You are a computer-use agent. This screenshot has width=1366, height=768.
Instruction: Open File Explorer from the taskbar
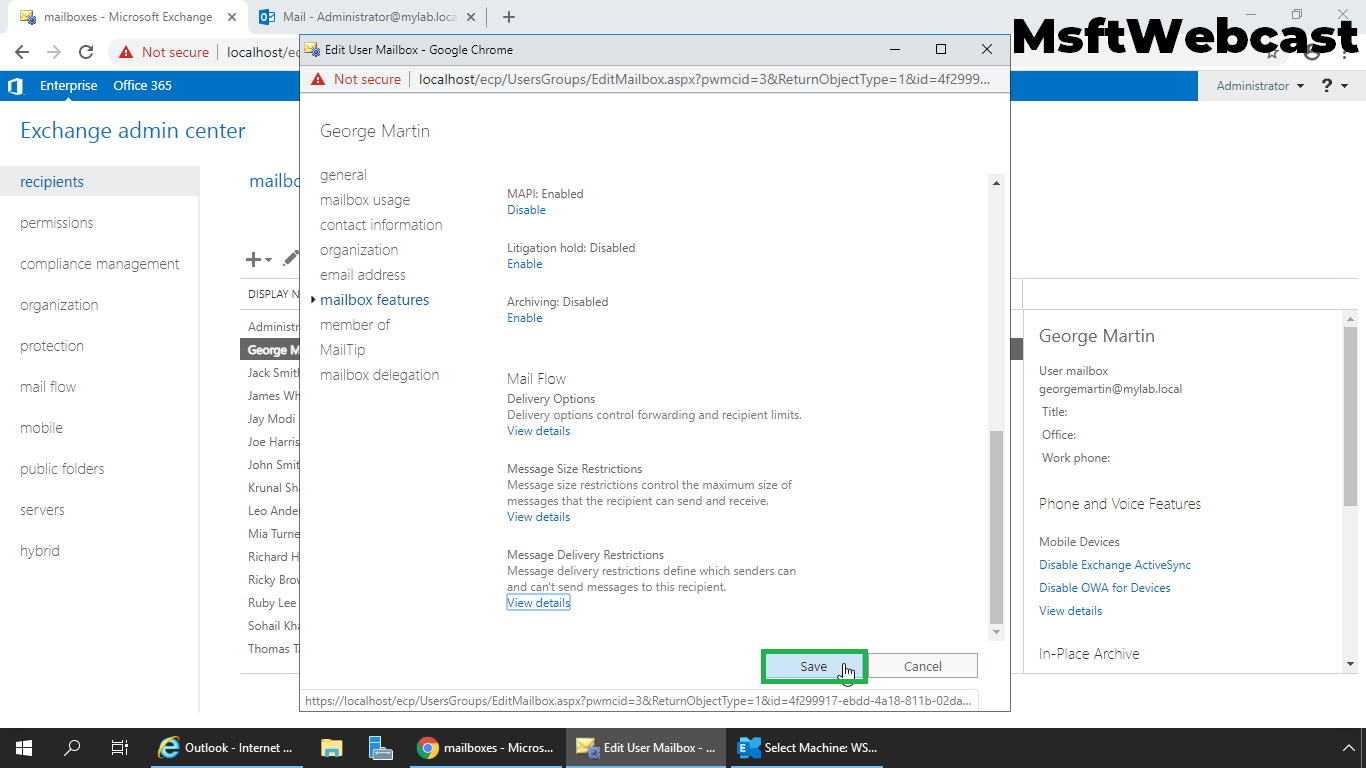(332, 747)
